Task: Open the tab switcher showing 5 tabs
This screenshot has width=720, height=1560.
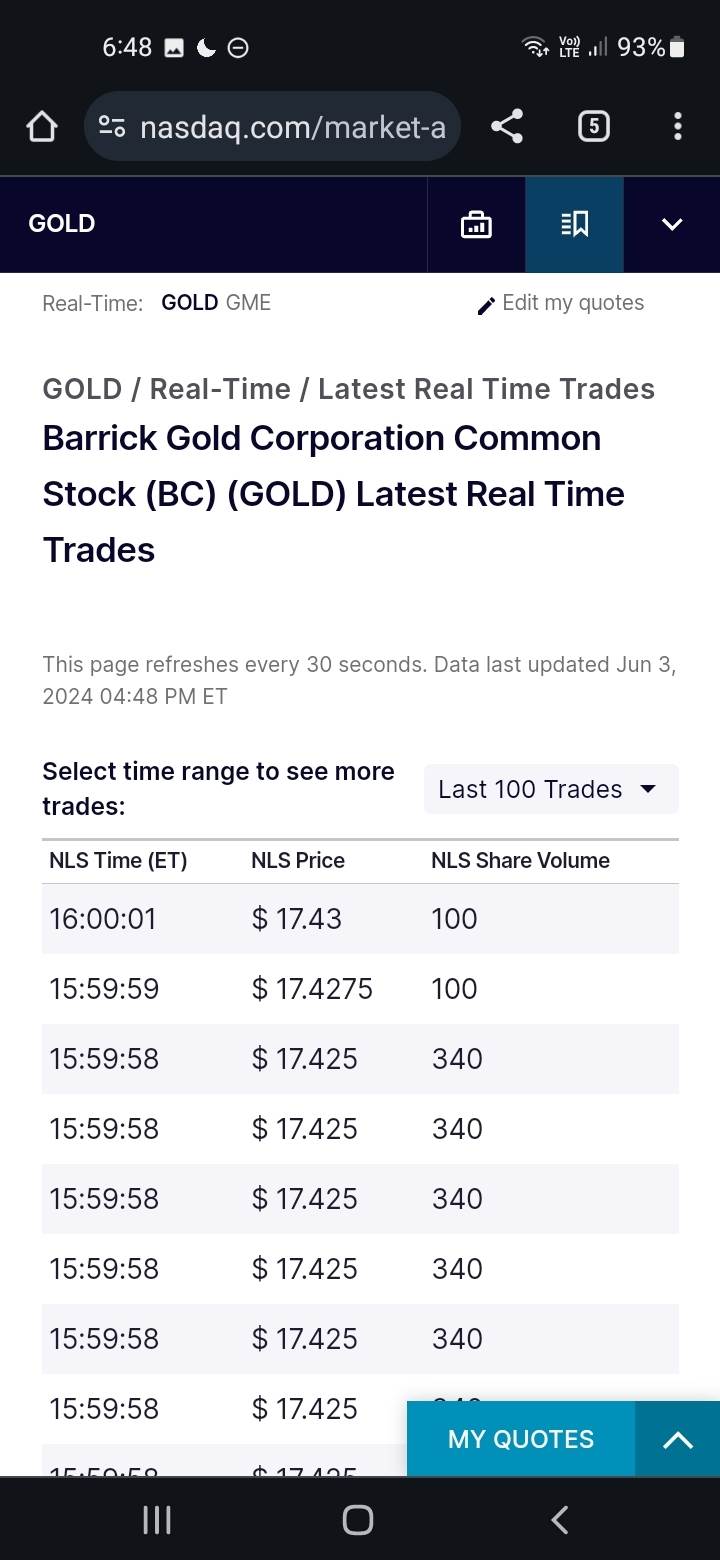Action: (593, 126)
